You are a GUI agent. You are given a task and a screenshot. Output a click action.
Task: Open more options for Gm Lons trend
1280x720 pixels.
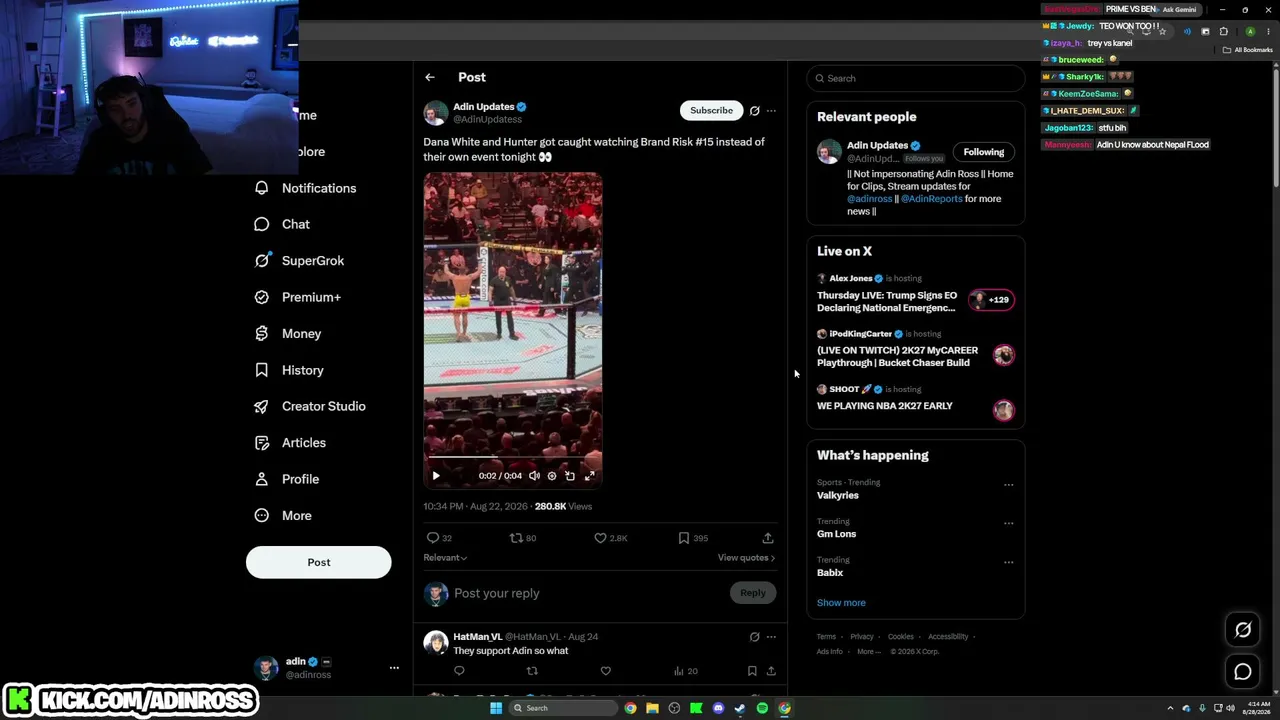(1008, 523)
